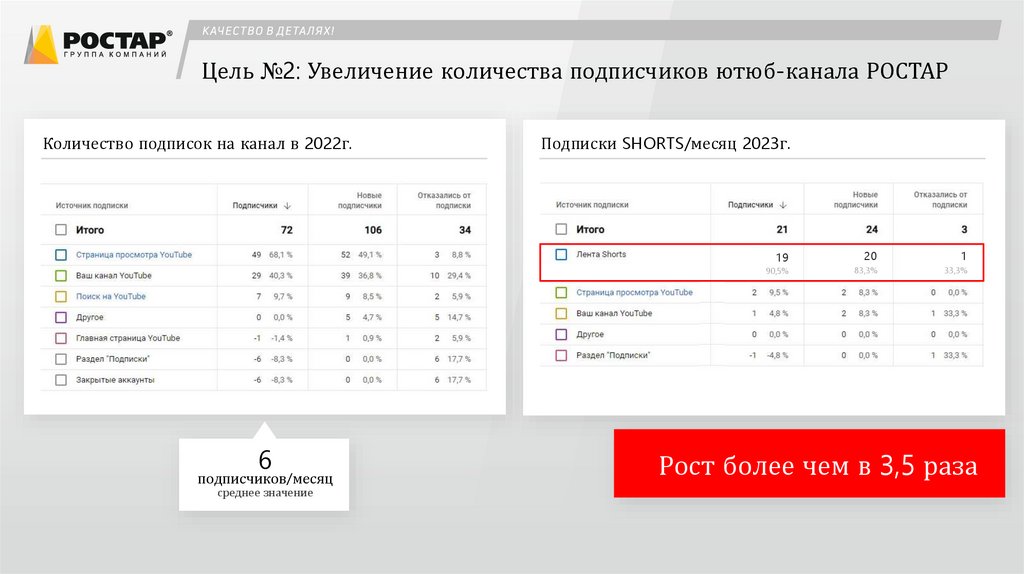
Task: Click the Закрытые аккаунты row label
Action: click(115, 380)
